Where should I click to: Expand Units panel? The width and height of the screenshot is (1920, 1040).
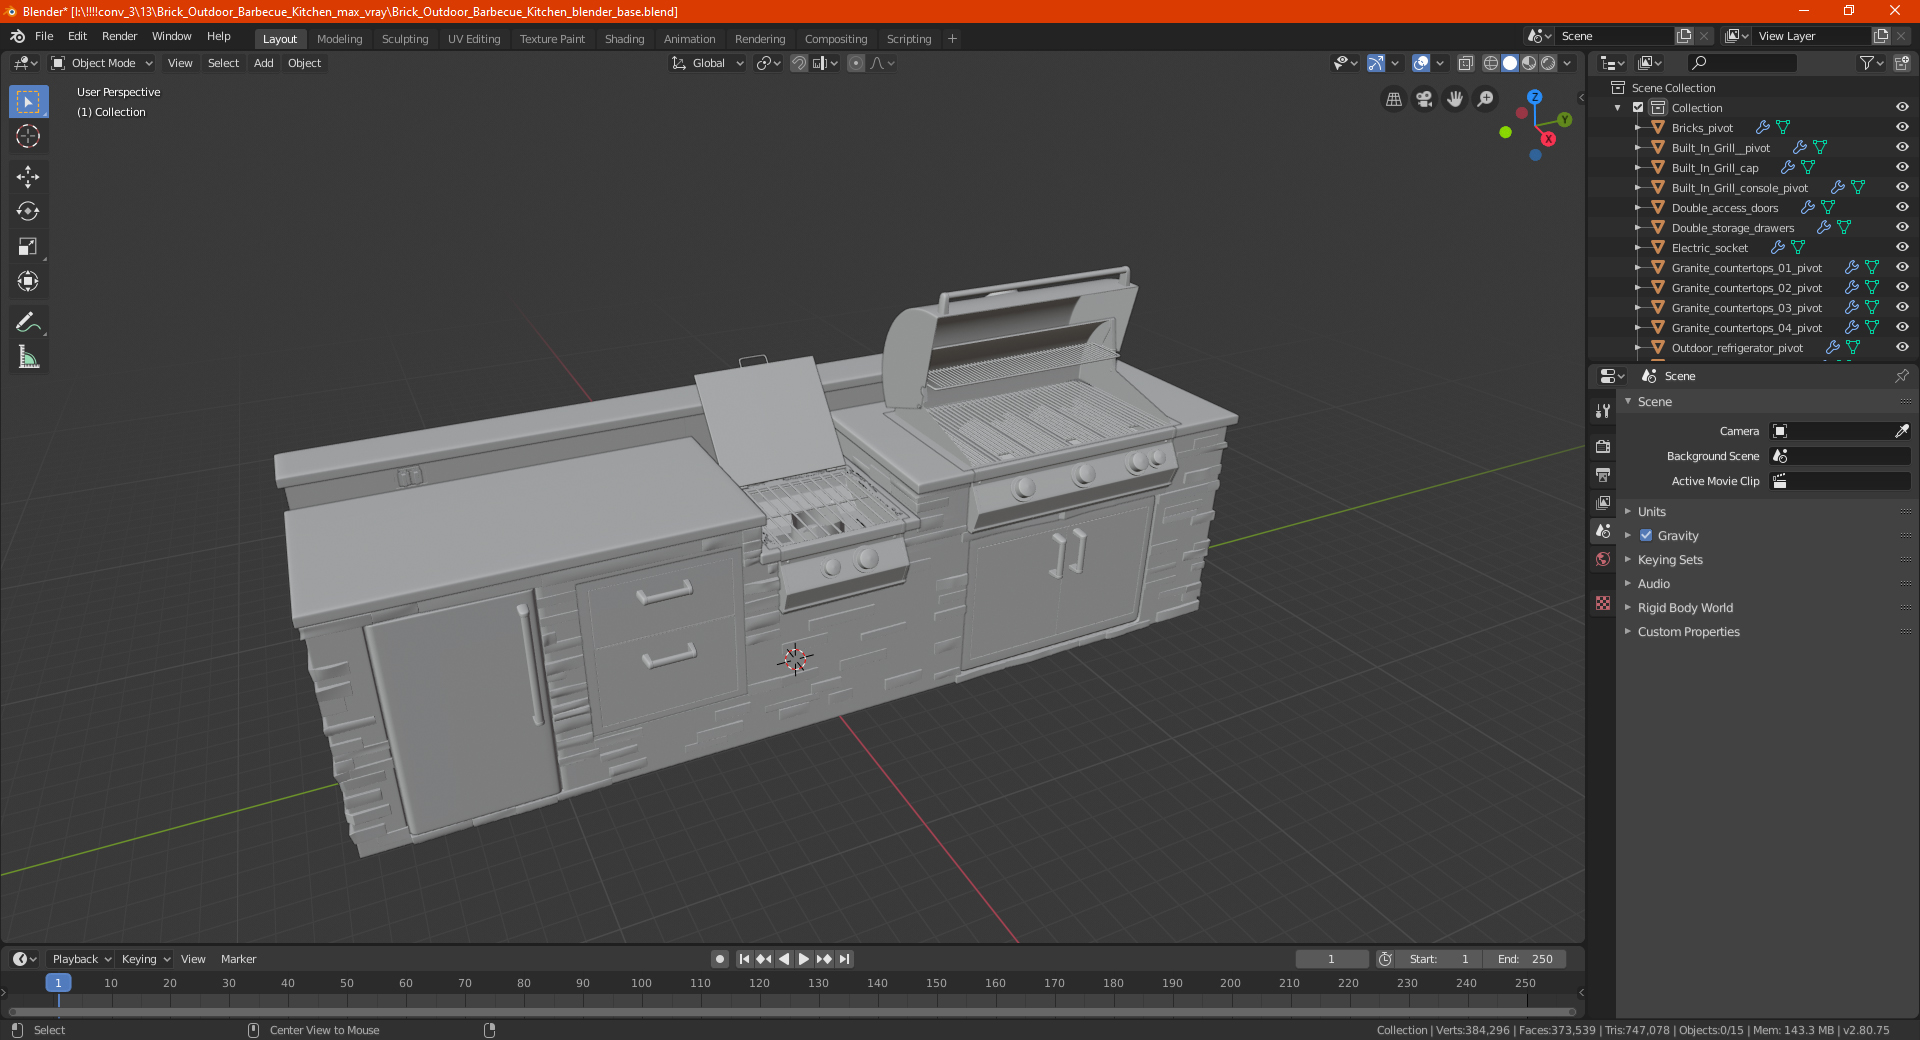point(1651,512)
